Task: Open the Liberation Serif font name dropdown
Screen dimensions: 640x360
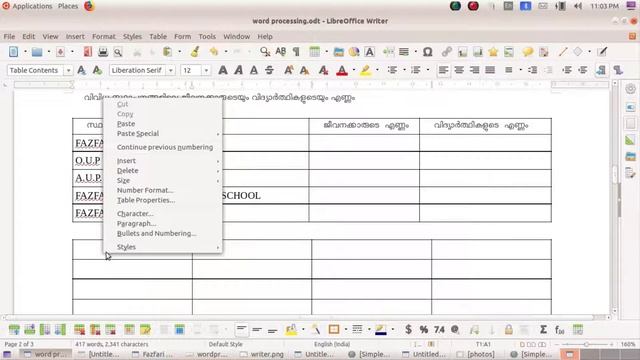Action: click(171, 71)
